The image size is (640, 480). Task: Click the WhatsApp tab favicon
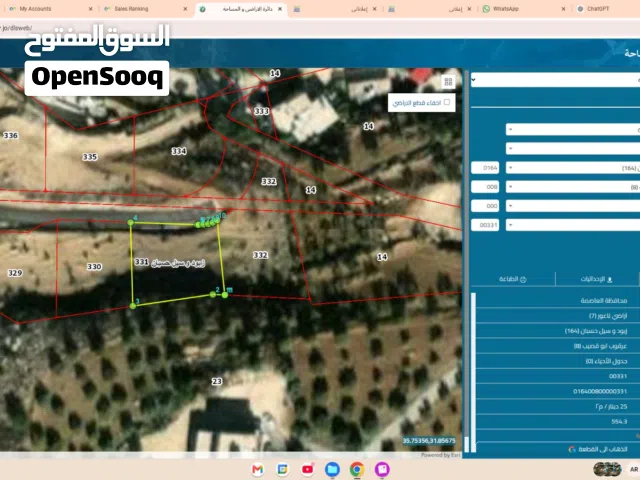point(486,9)
